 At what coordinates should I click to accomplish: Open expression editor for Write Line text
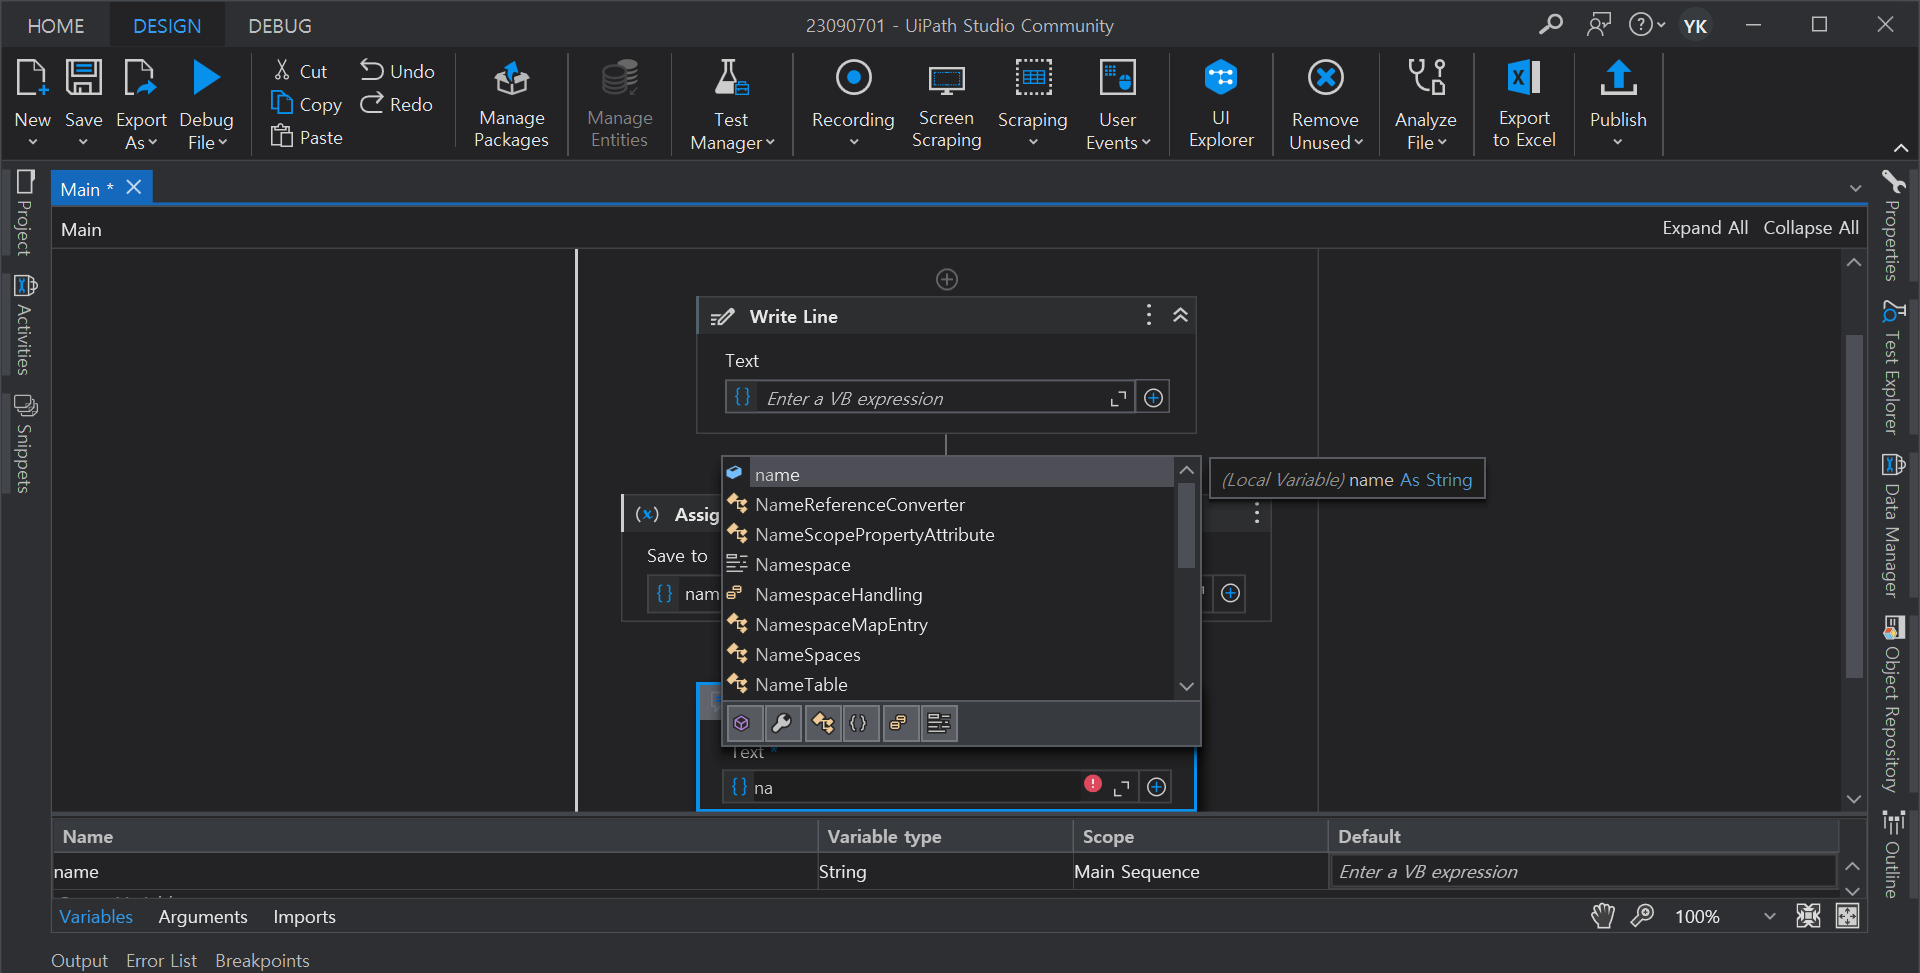click(x=1118, y=399)
